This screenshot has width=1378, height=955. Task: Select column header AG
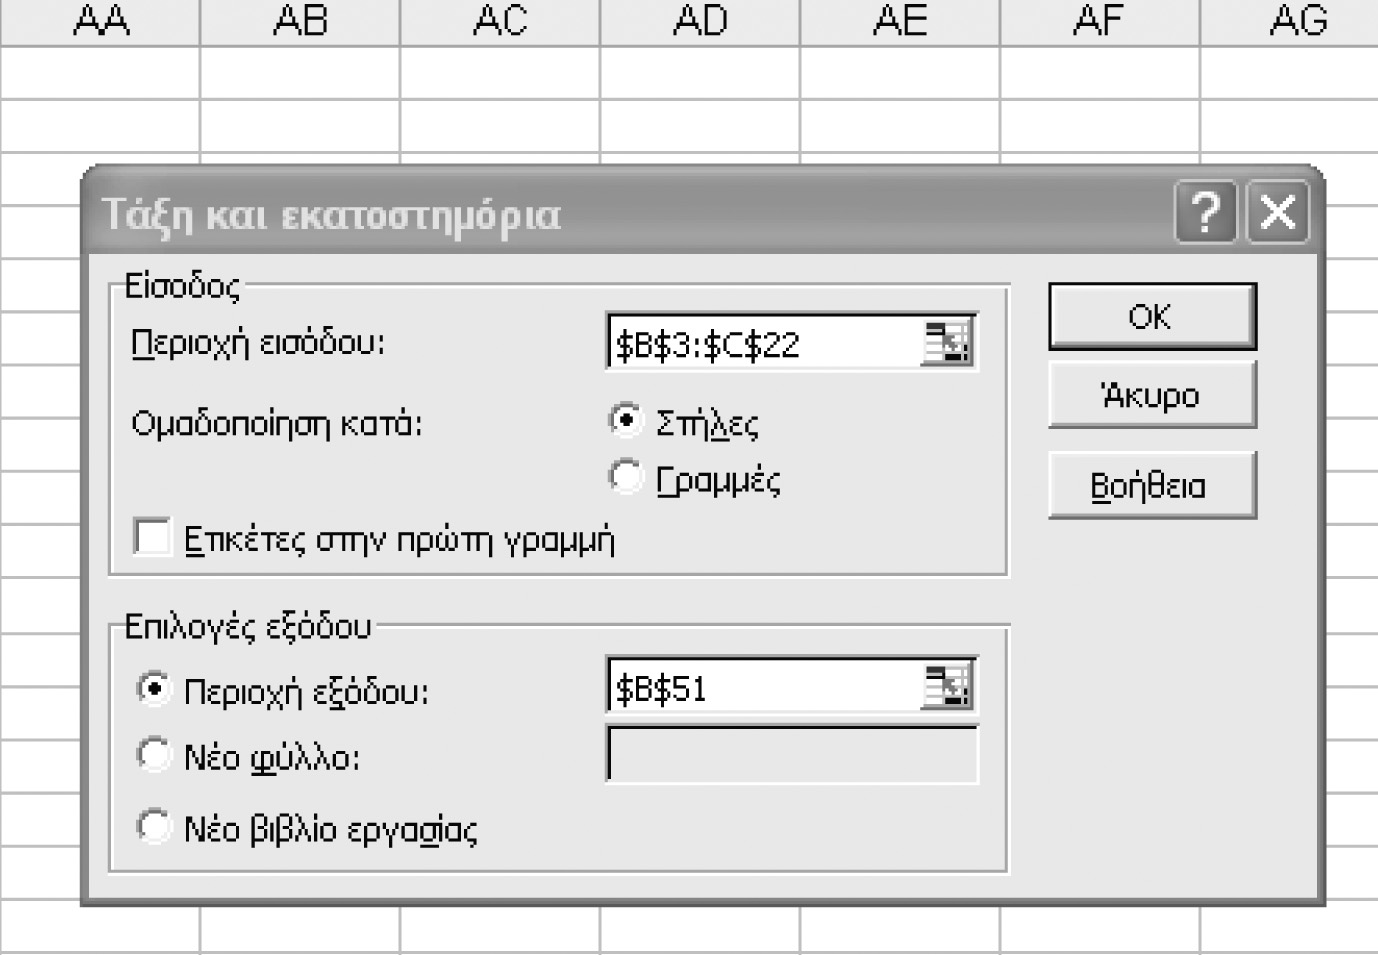pyautogui.click(x=1290, y=21)
